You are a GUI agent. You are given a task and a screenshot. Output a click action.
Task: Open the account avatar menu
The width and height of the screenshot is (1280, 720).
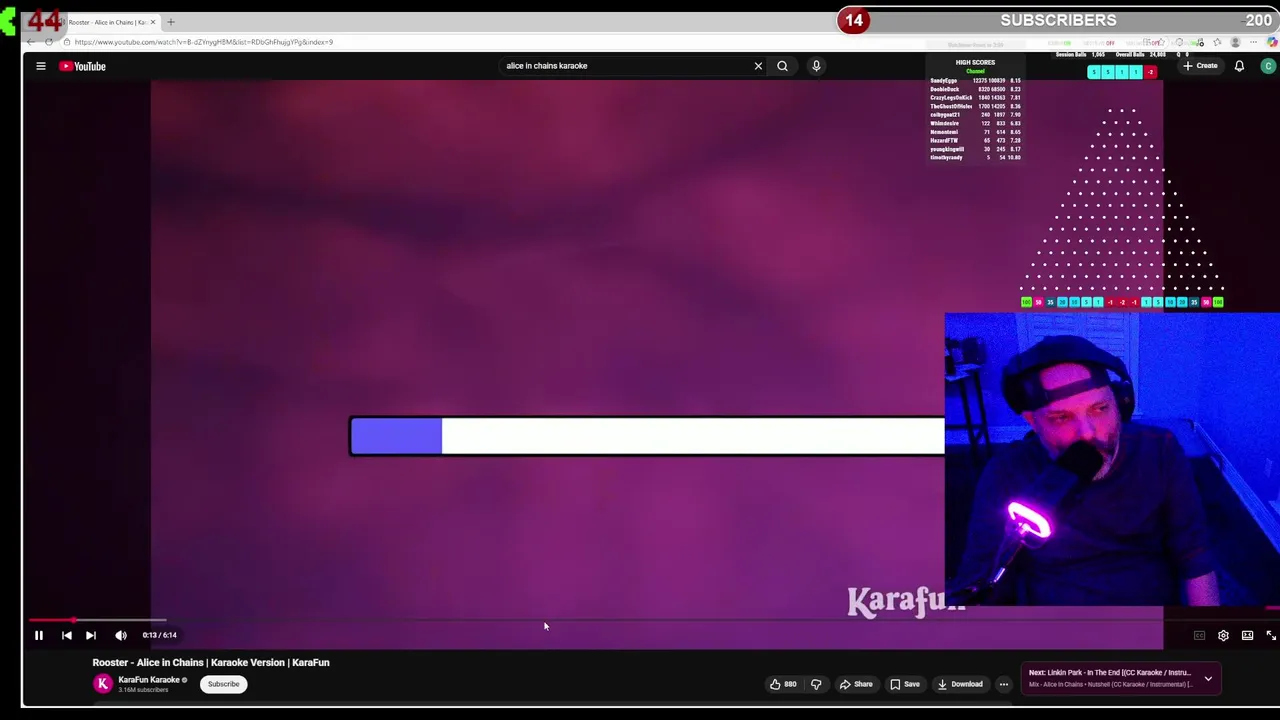coord(1268,66)
